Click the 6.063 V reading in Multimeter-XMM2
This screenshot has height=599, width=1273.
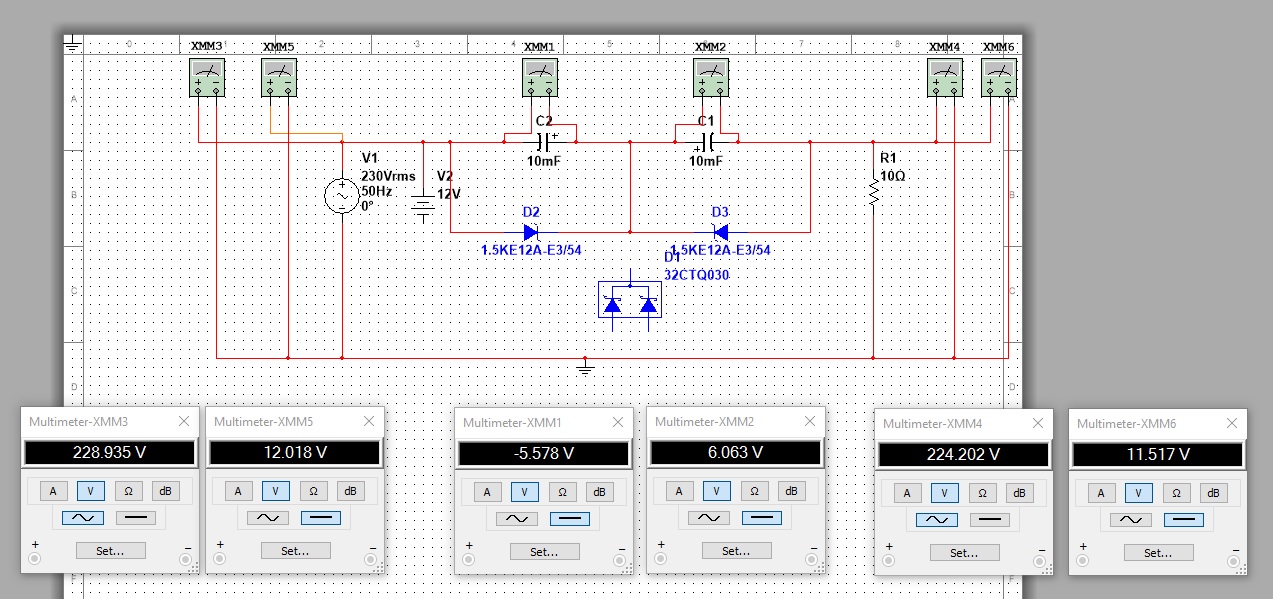tap(735, 453)
